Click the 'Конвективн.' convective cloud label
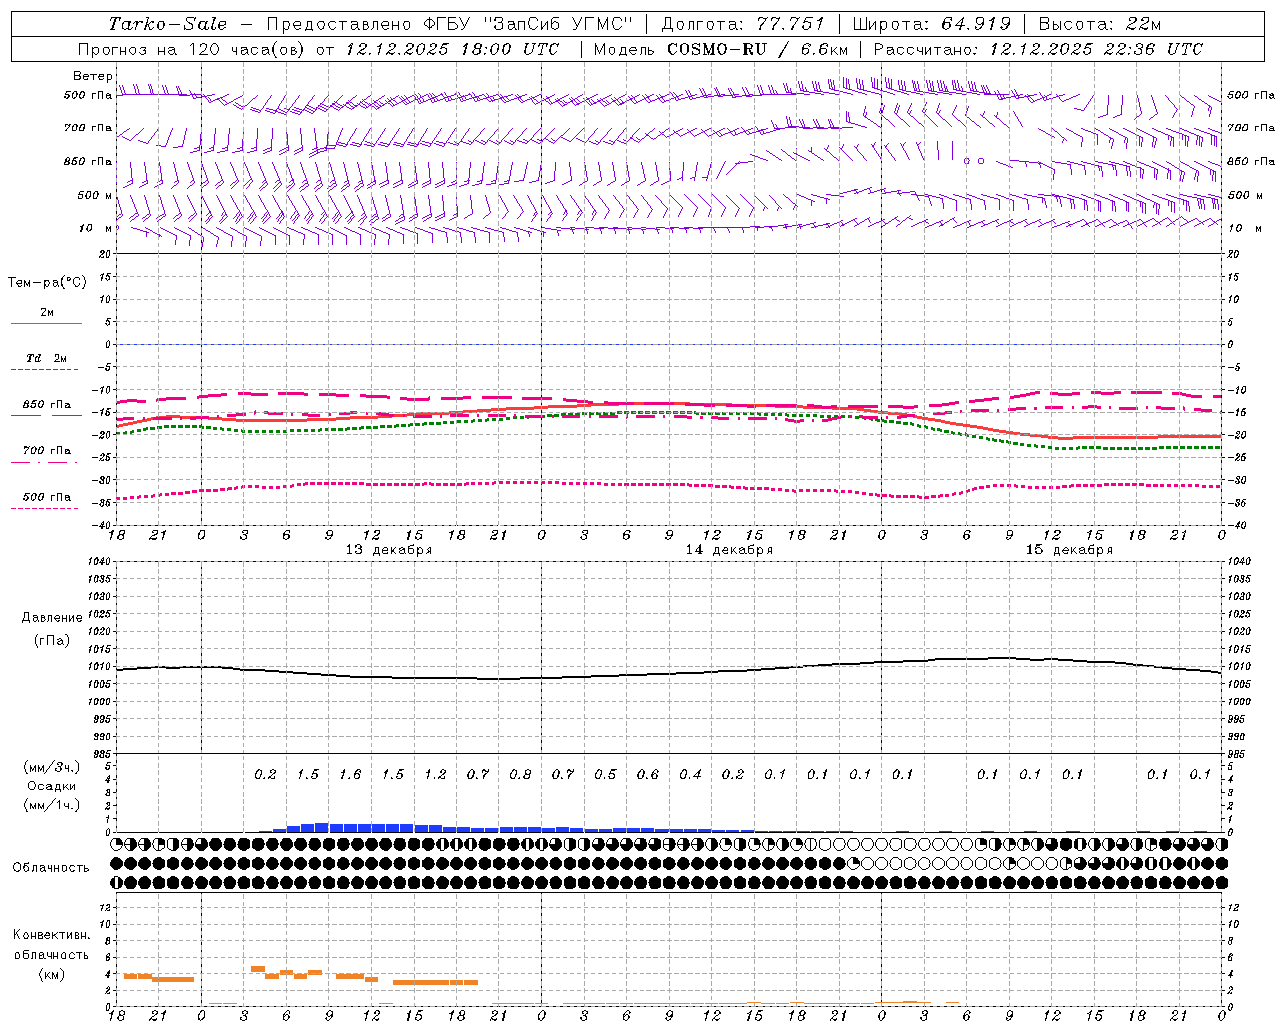Viewport: 1280px width, 1024px height. pos(51,935)
